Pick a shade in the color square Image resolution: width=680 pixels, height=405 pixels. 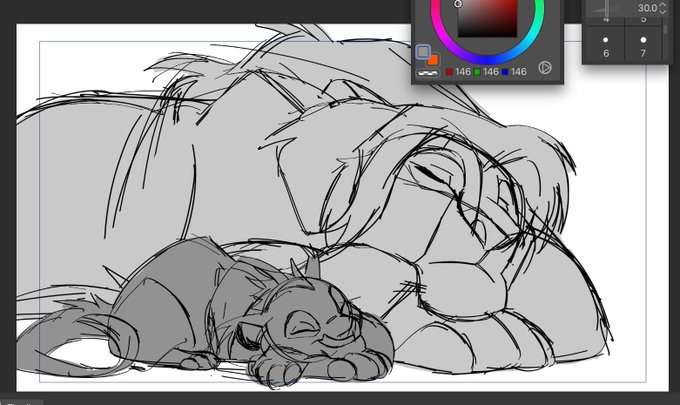(487, 18)
